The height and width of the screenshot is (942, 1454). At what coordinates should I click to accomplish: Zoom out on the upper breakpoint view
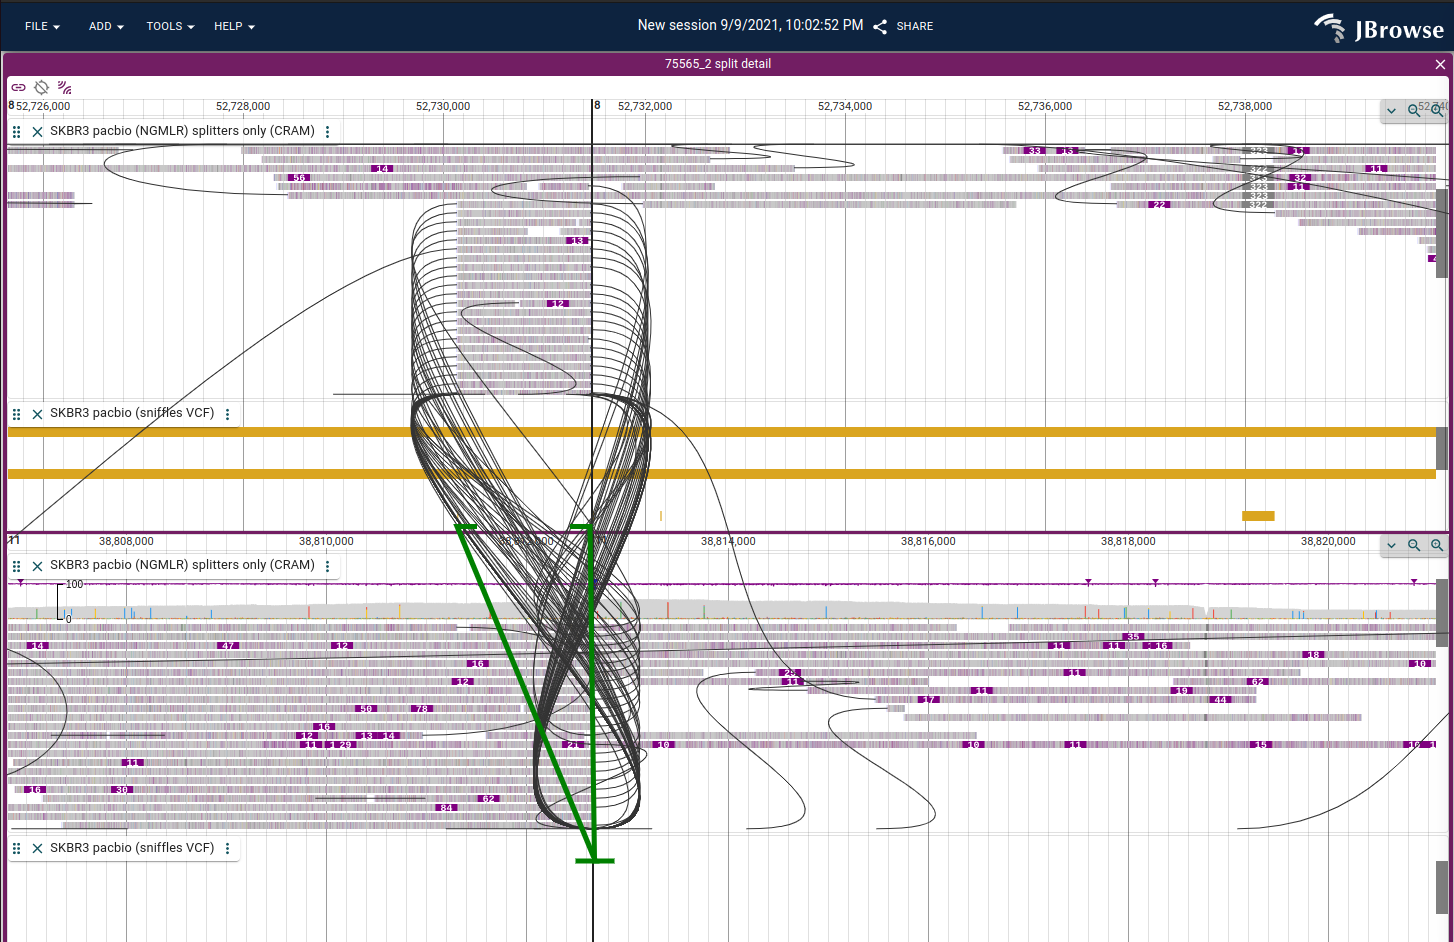point(1413,110)
